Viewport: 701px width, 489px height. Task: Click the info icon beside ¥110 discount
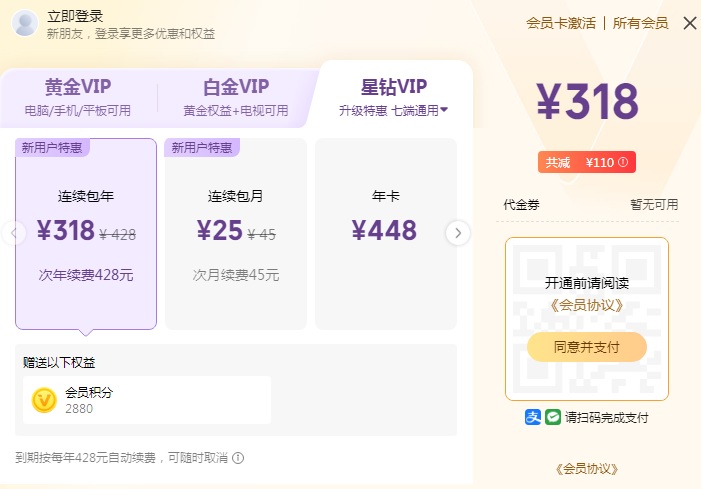(x=623, y=162)
